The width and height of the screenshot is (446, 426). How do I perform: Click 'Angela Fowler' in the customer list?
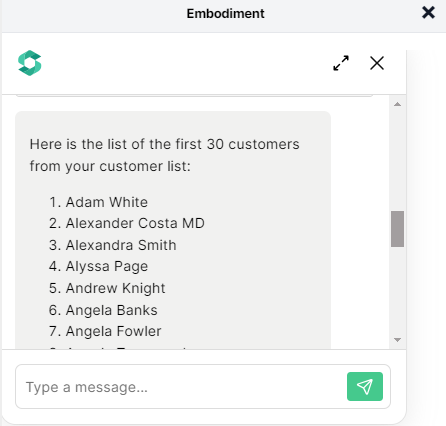click(113, 331)
